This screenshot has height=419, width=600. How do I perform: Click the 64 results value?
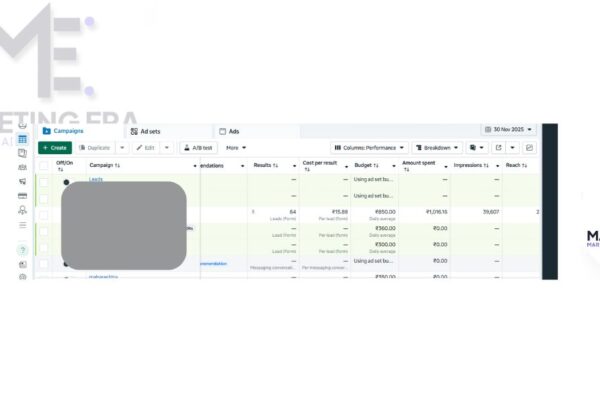pos(293,212)
